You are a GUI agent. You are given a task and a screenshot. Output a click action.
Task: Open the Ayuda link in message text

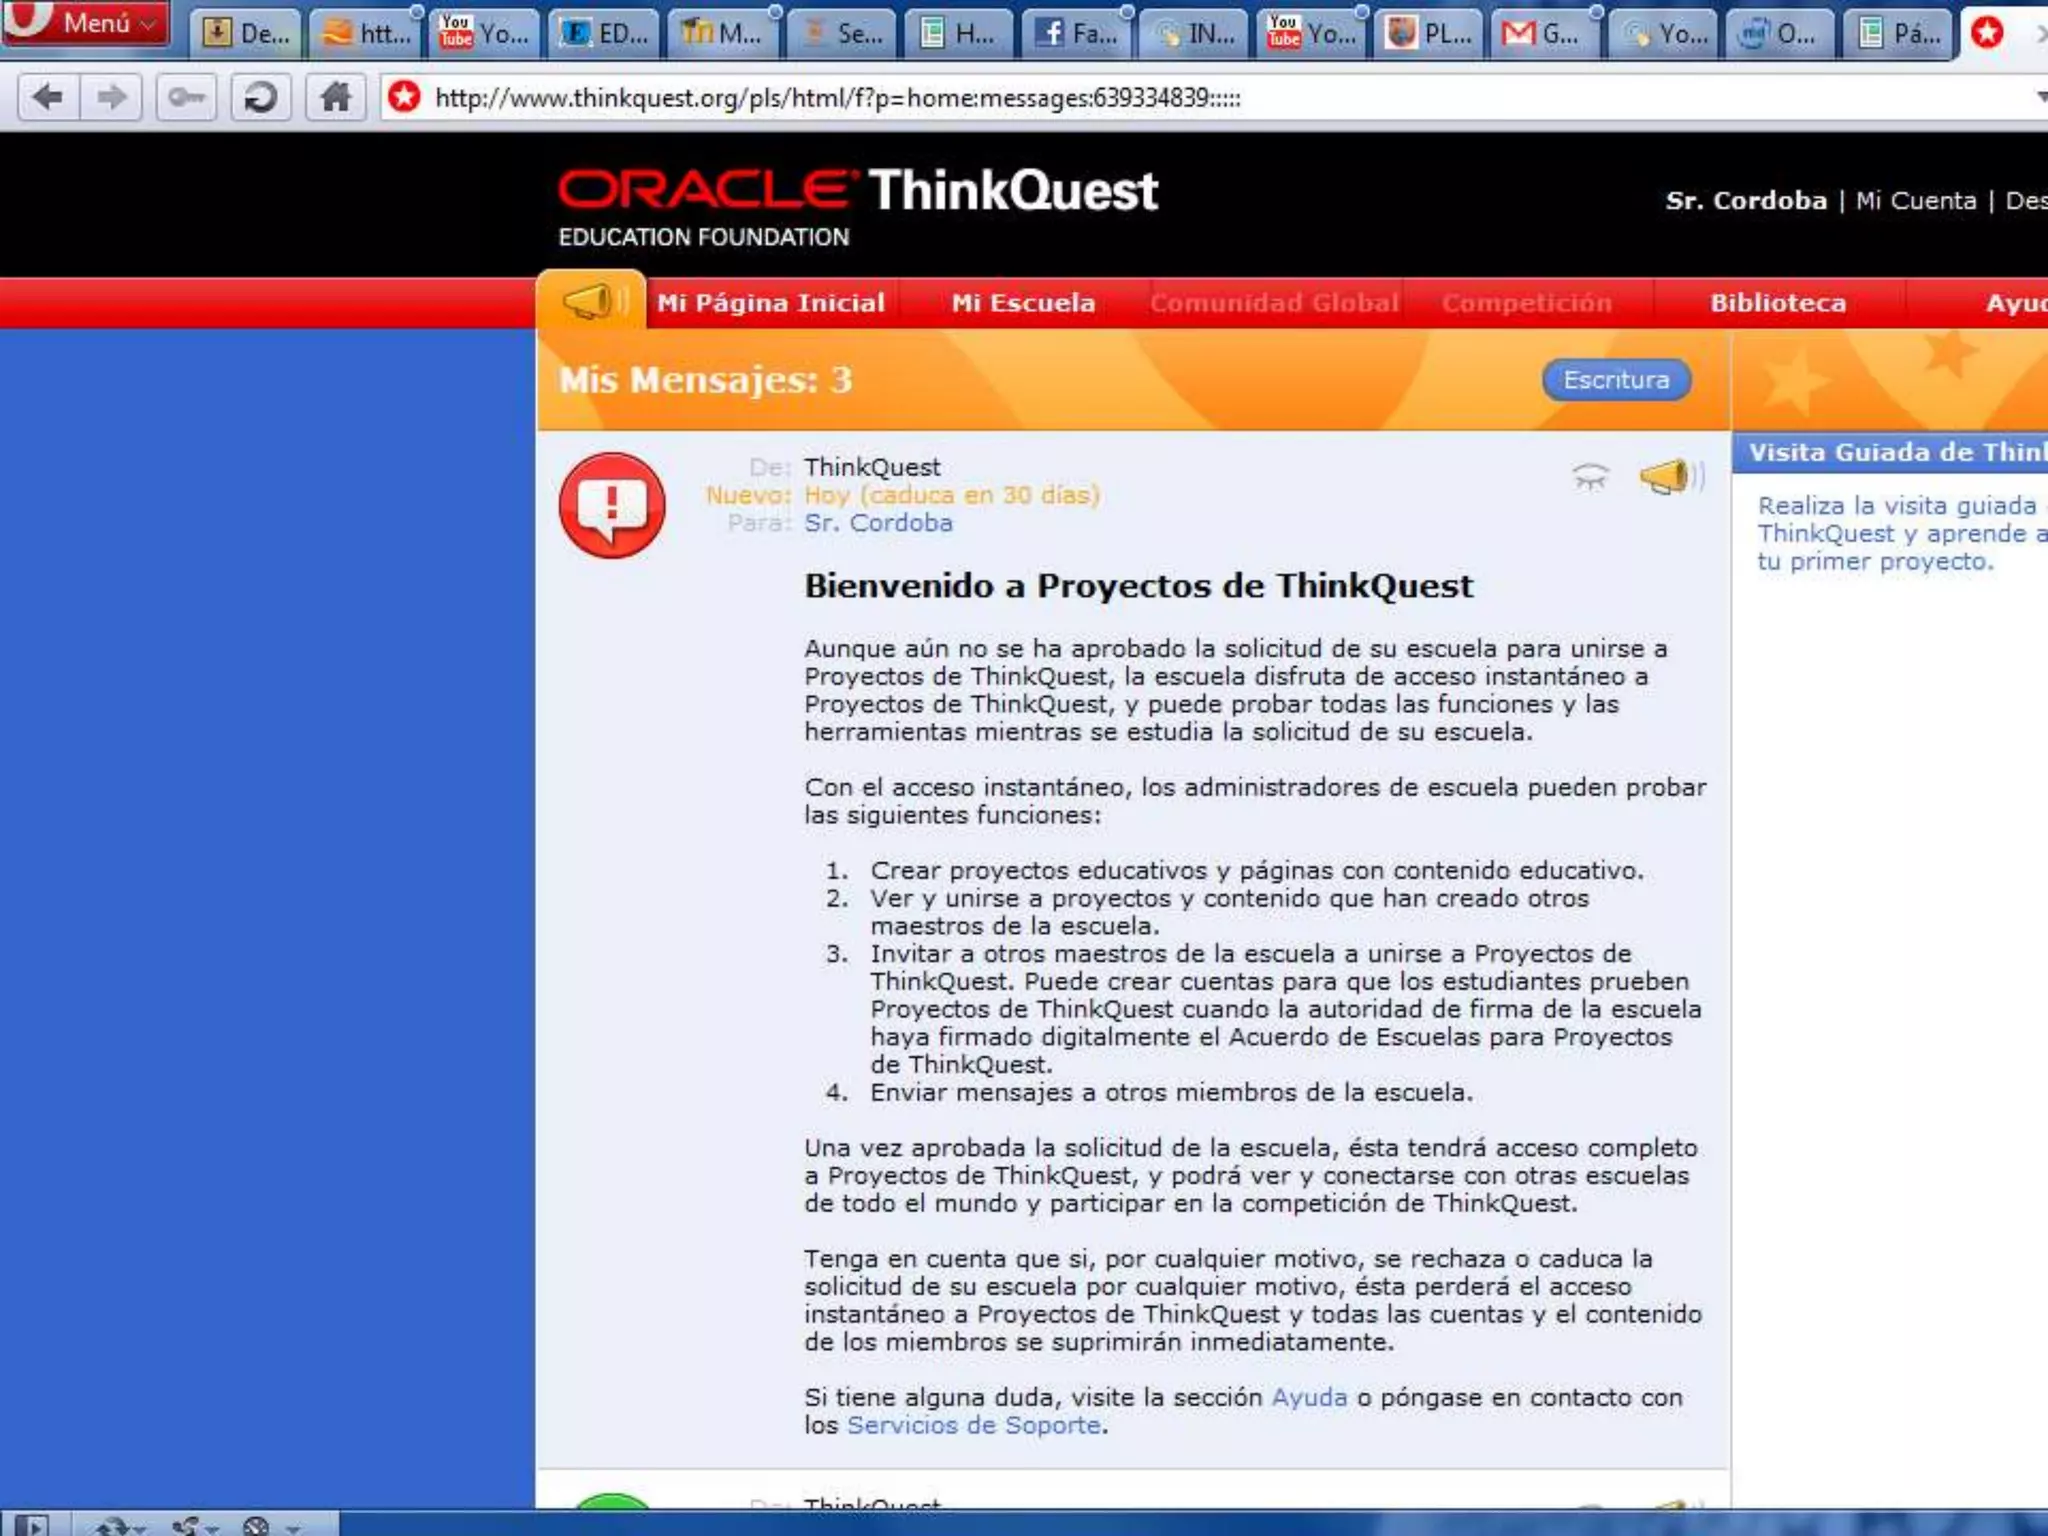[1308, 1397]
